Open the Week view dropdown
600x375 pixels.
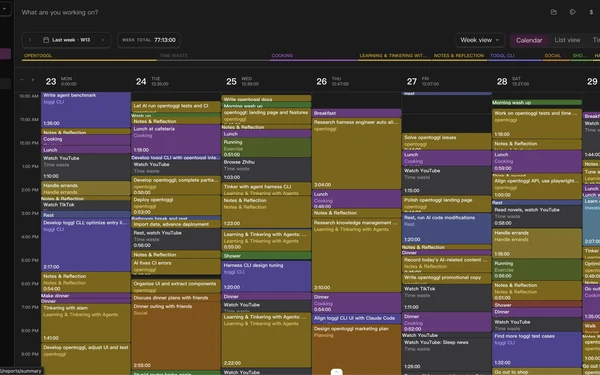(480, 40)
